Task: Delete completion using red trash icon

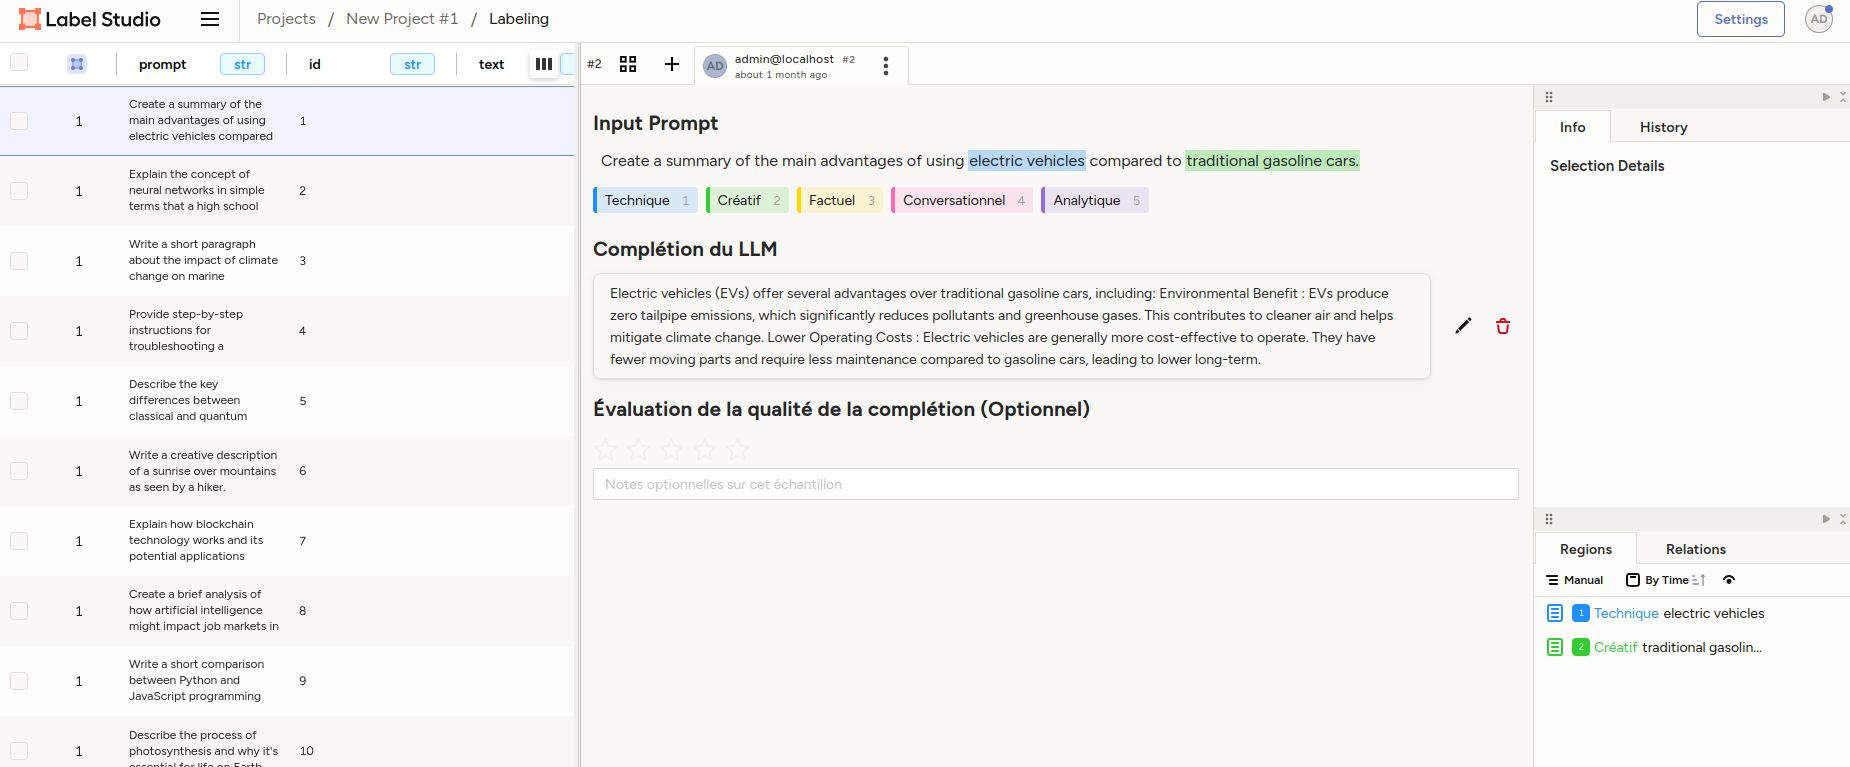Action: tap(1502, 326)
